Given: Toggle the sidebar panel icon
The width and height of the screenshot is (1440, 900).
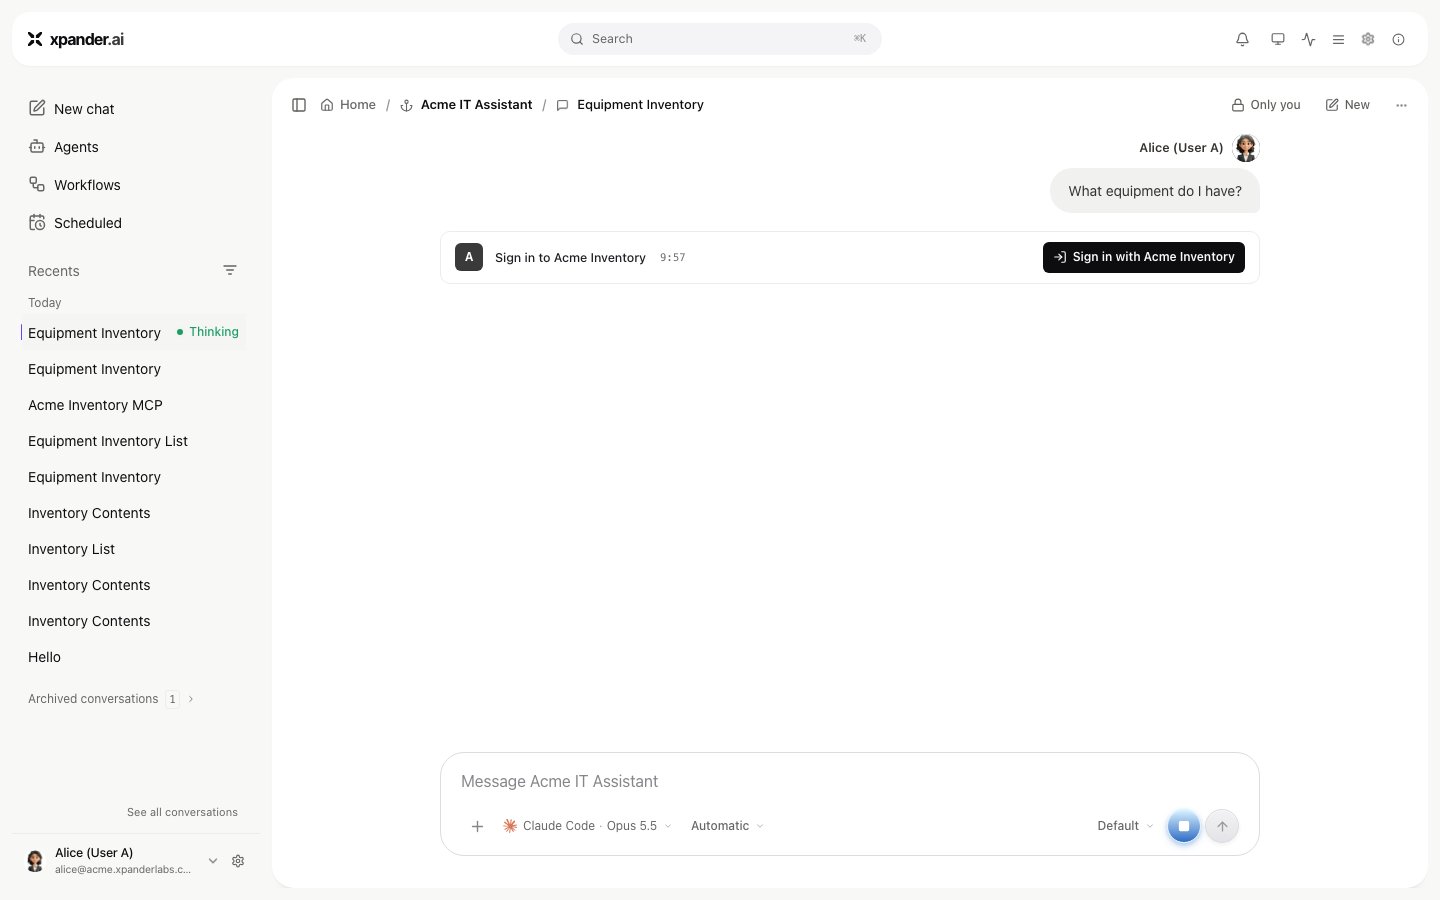Looking at the screenshot, I should click(x=299, y=105).
